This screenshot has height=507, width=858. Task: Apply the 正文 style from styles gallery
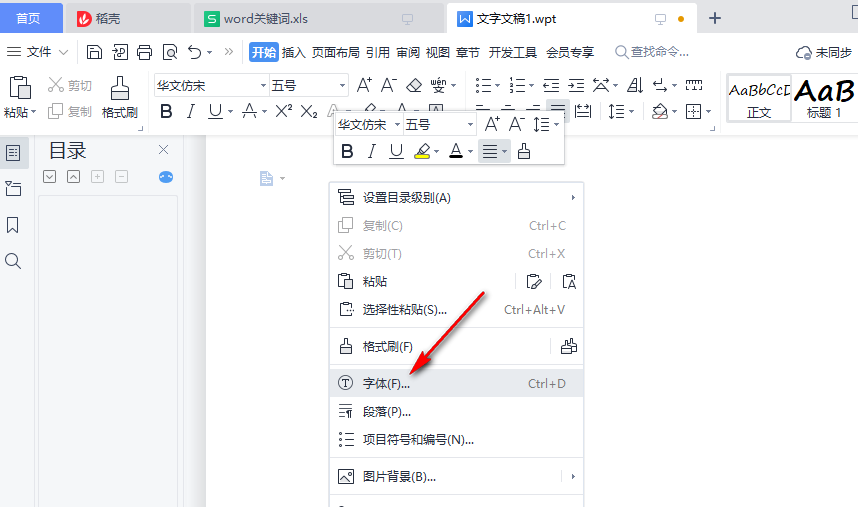coord(759,98)
